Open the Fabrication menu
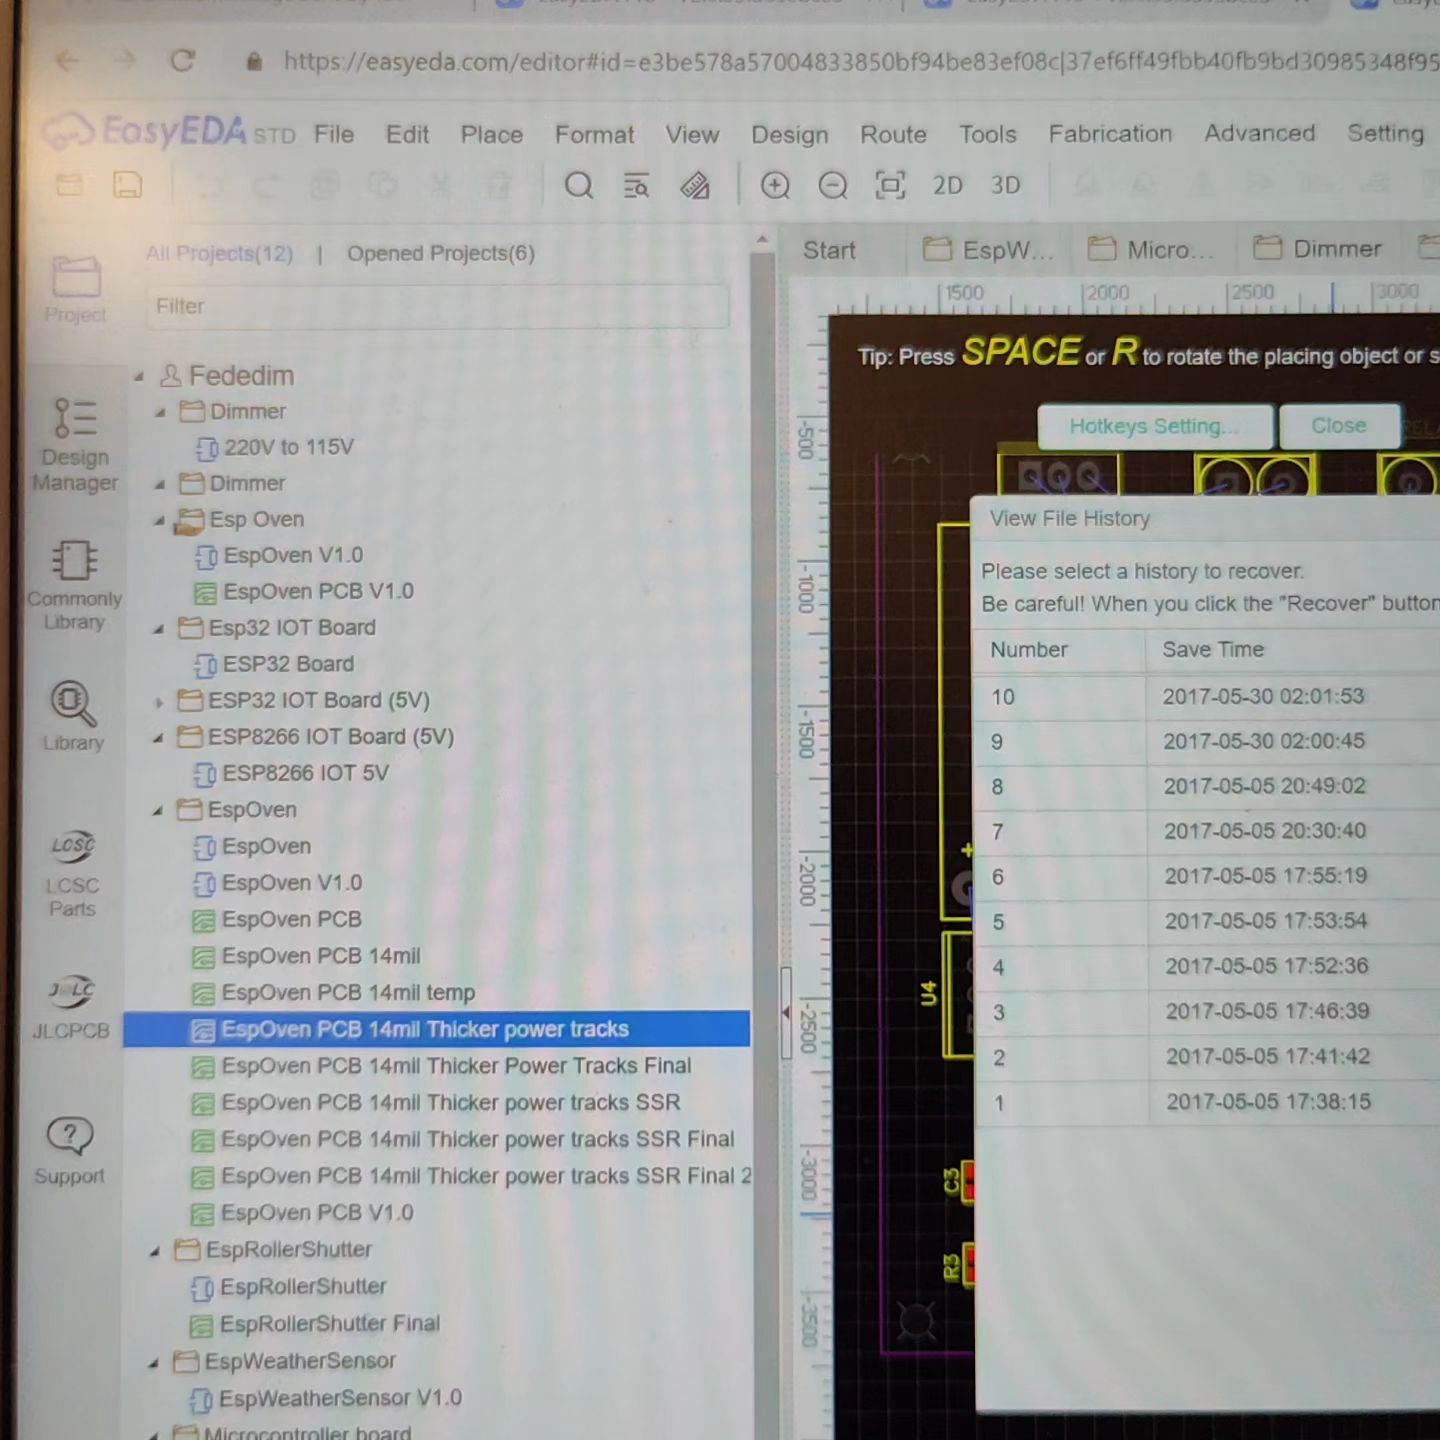The height and width of the screenshot is (1440, 1440). [x=1110, y=133]
